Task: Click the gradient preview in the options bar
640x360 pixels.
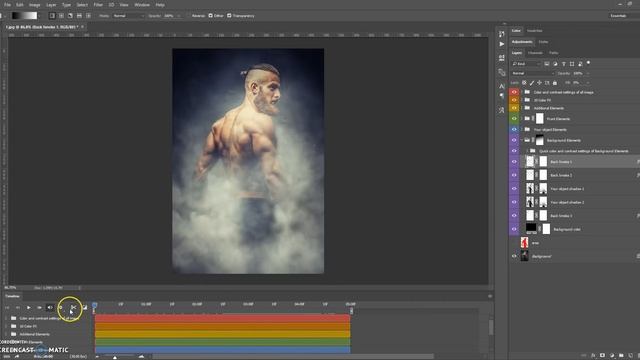Action: point(24,16)
